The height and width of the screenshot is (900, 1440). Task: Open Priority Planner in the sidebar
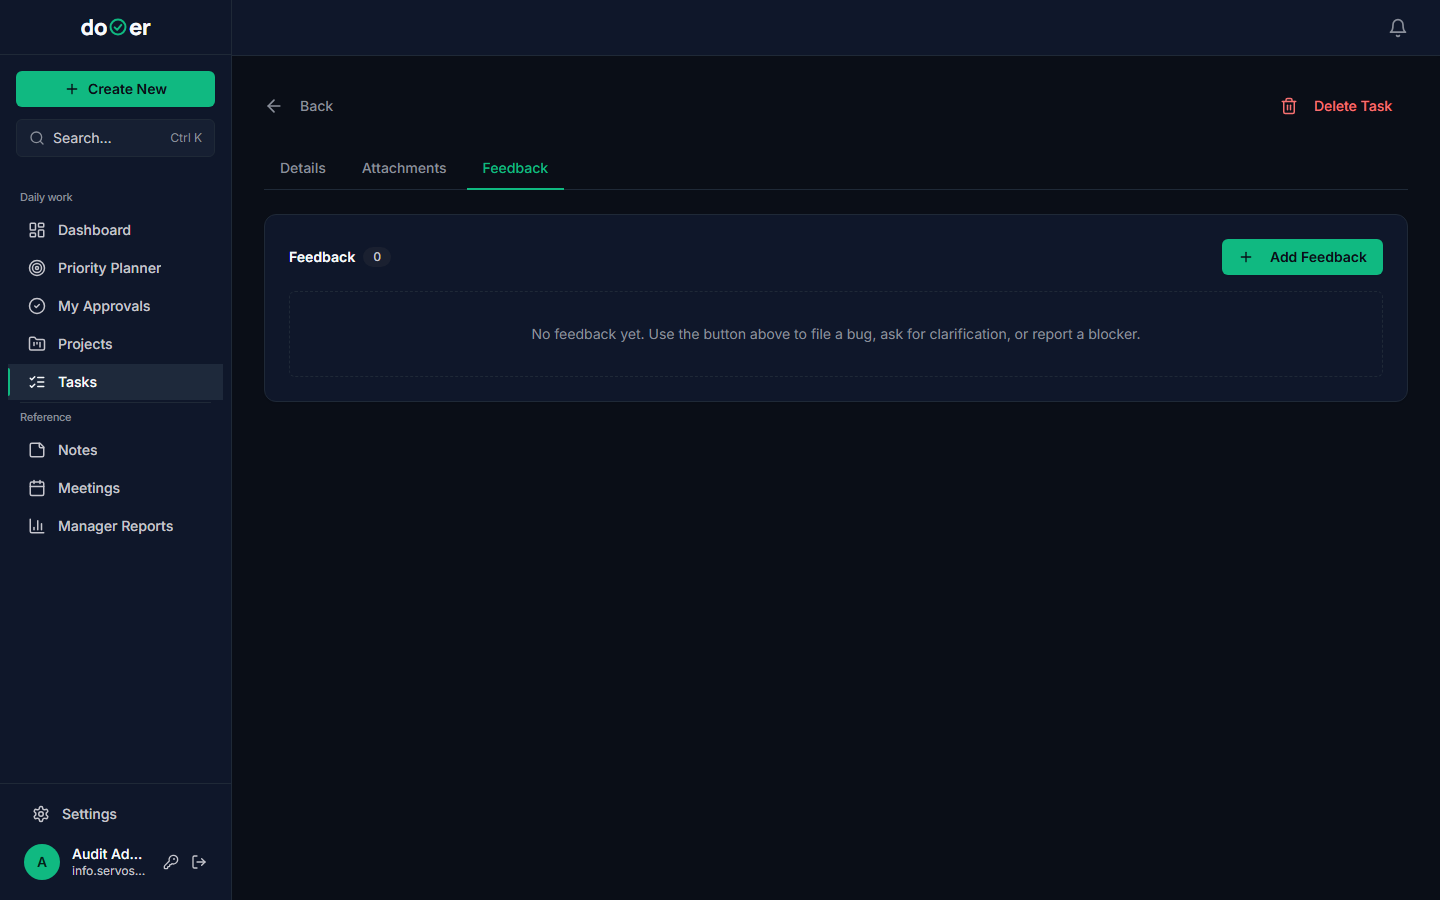(x=115, y=268)
